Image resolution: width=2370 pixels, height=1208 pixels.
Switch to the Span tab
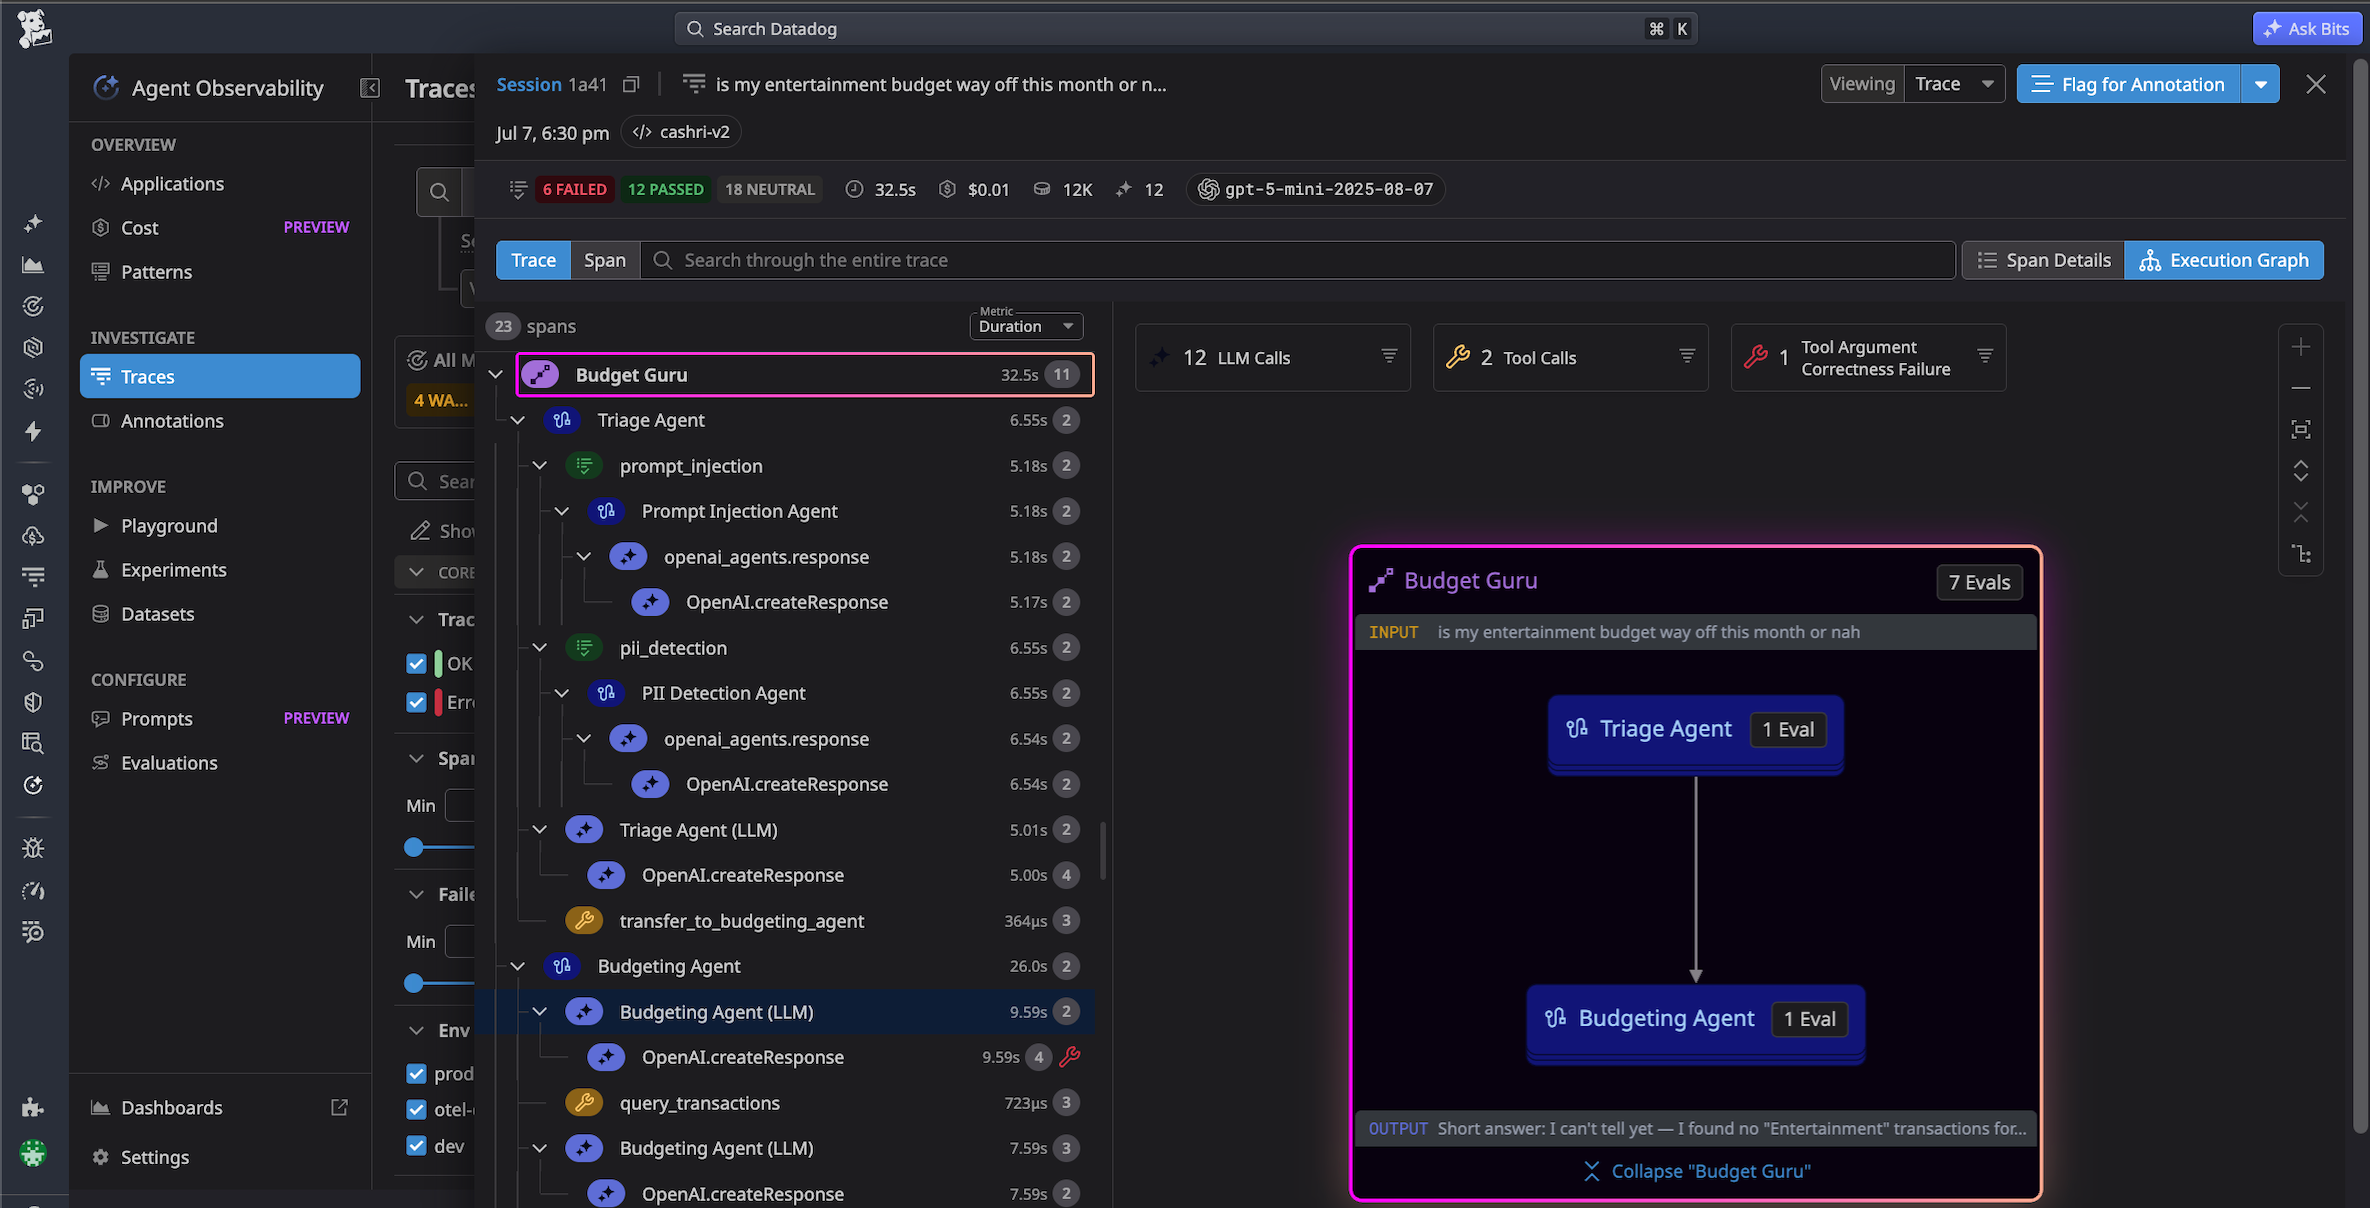tap(604, 260)
